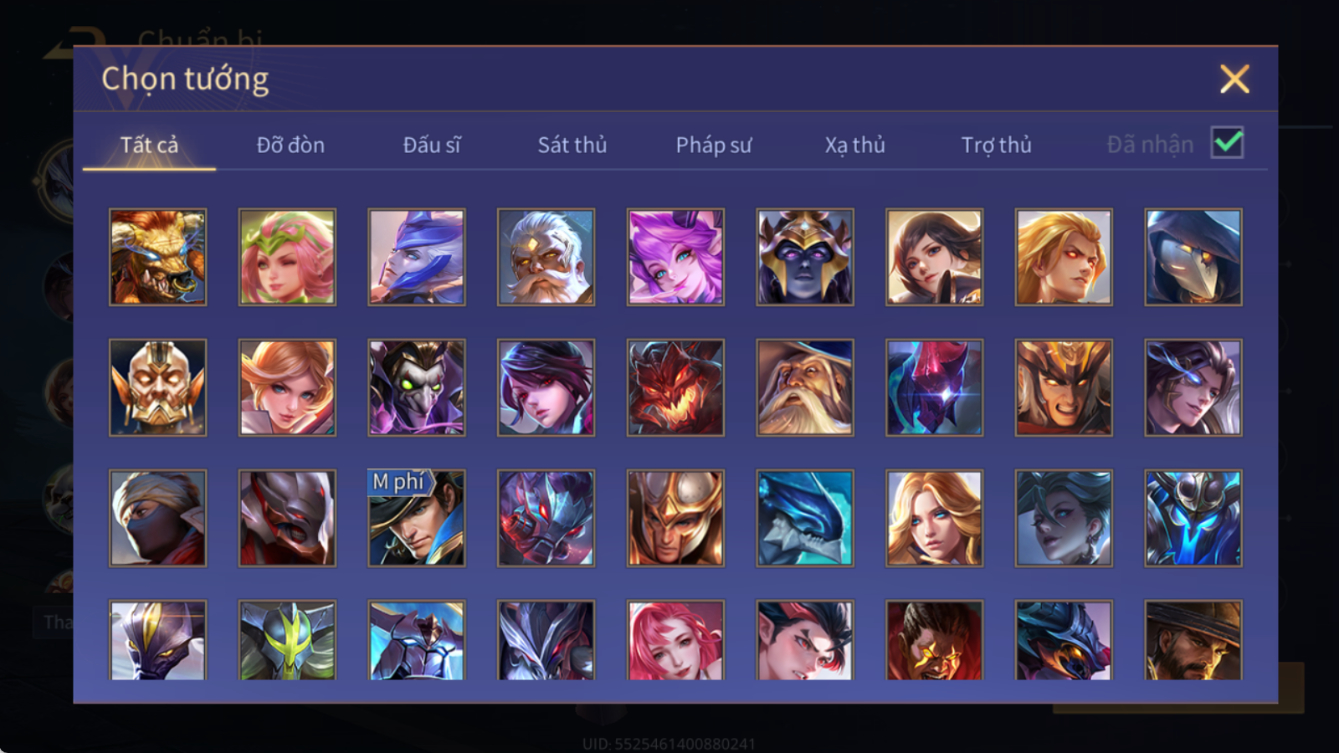Select the purple-haired girl hero portrait

click(675, 257)
